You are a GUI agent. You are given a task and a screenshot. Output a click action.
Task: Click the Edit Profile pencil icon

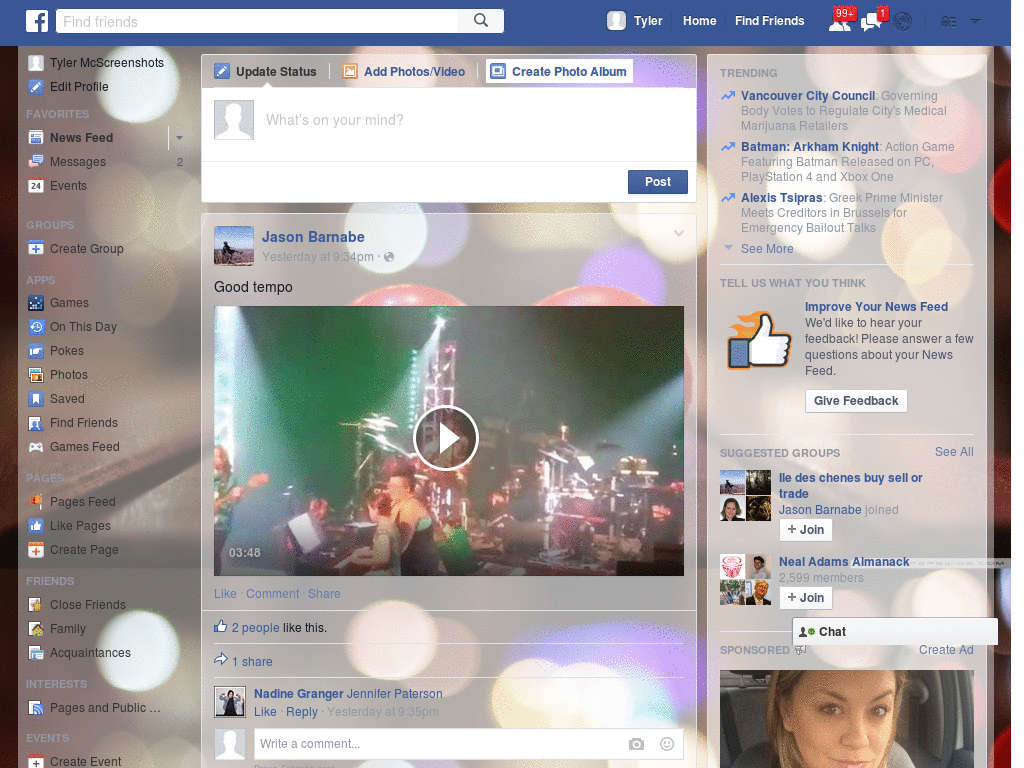pyautogui.click(x=36, y=86)
